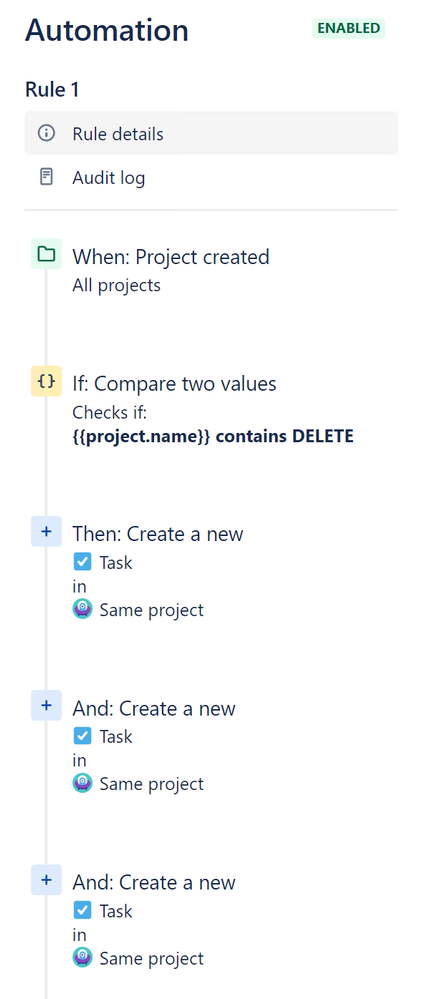The height and width of the screenshot is (999, 427).
Task: Click the Task checkbox icon in last And action
Action: (x=82, y=910)
